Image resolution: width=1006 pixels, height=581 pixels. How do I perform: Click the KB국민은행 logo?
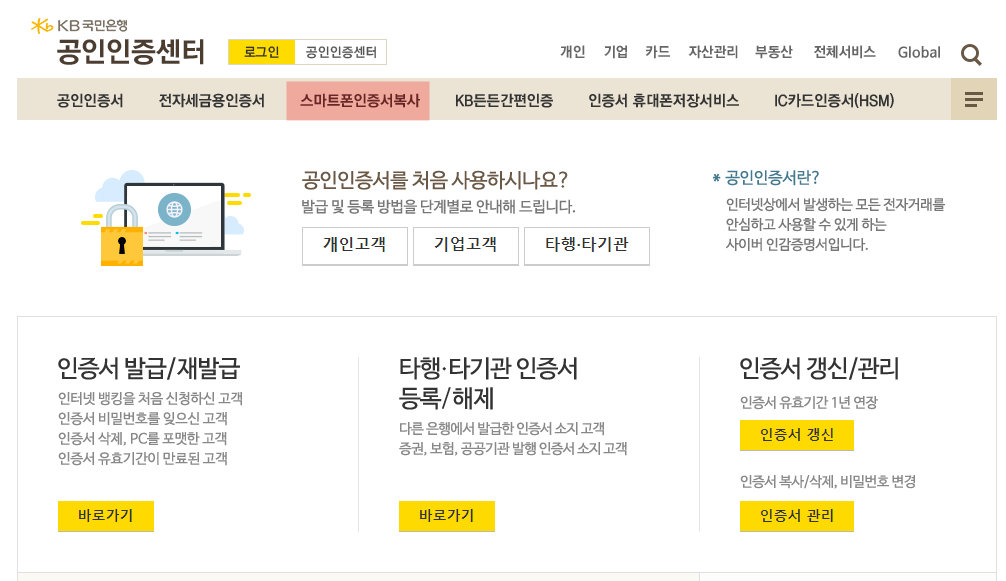[x=80, y=26]
